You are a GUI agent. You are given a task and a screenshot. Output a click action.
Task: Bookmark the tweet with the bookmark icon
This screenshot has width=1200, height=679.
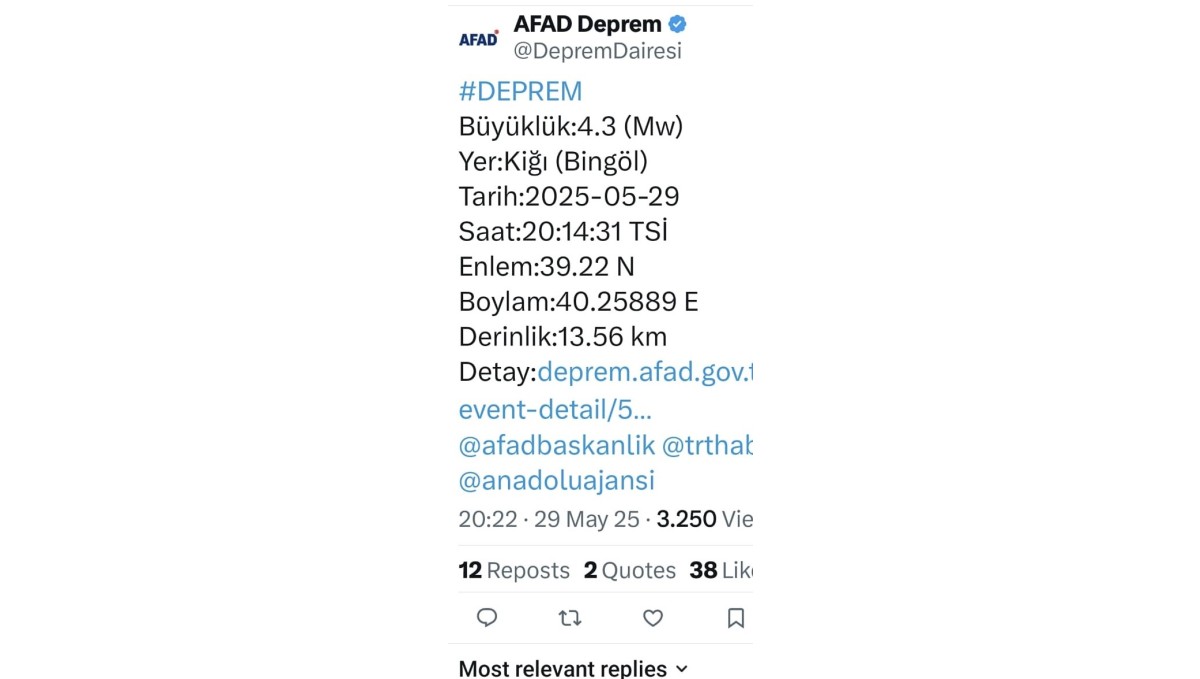pos(735,618)
